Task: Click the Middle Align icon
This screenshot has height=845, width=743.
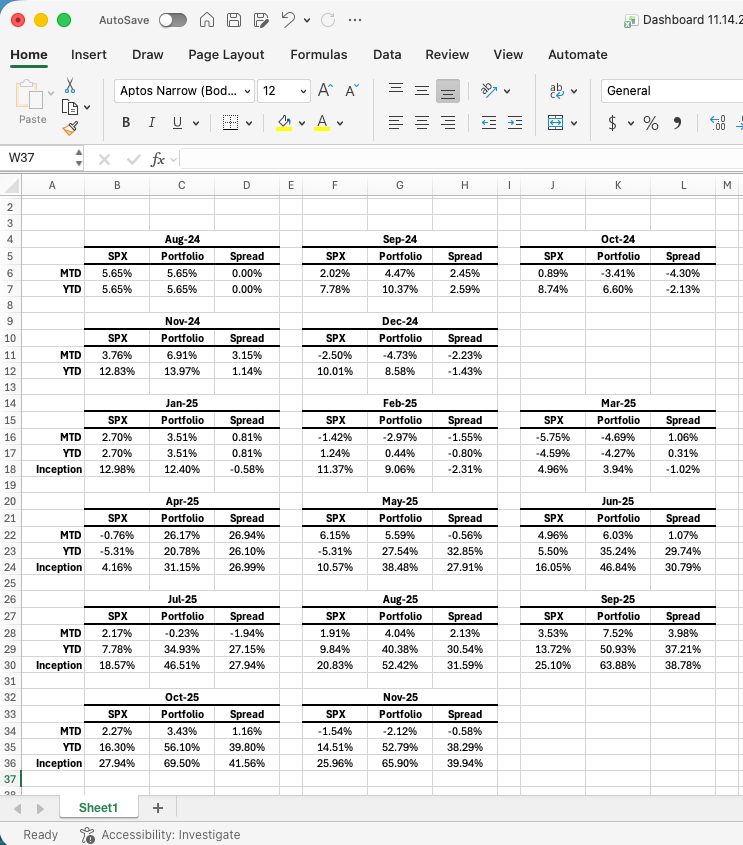Action: click(x=422, y=90)
